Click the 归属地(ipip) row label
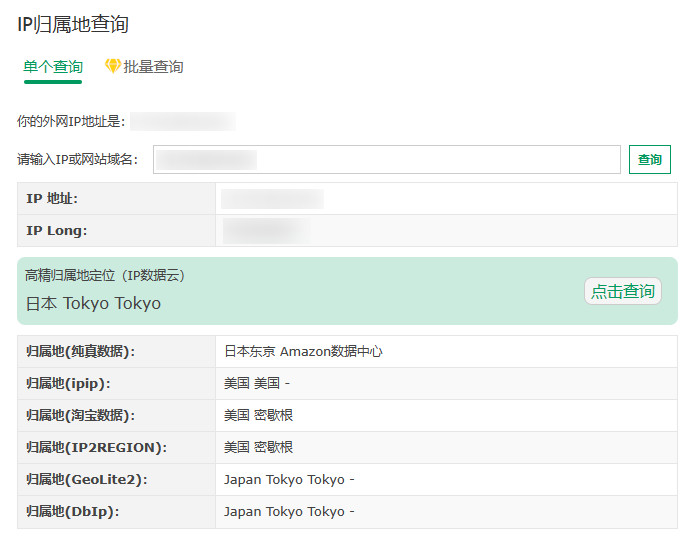Viewport: 689px width, 534px height. [68, 384]
